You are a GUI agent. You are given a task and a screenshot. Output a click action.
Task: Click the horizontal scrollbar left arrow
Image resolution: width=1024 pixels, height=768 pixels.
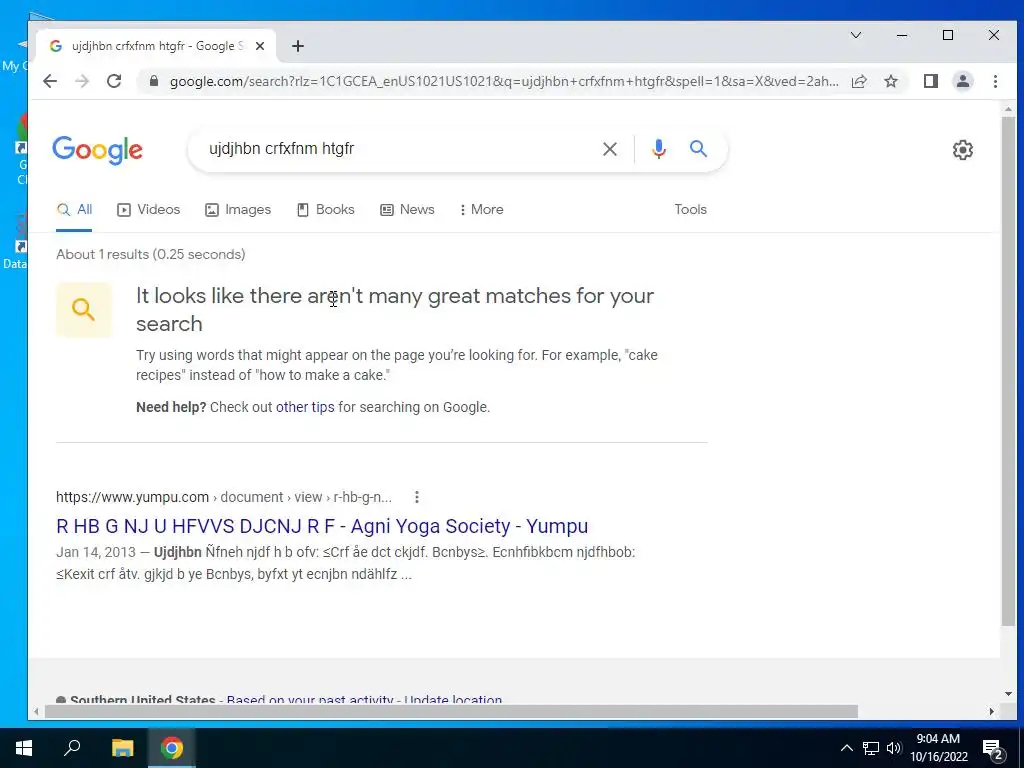pos(36,711)
